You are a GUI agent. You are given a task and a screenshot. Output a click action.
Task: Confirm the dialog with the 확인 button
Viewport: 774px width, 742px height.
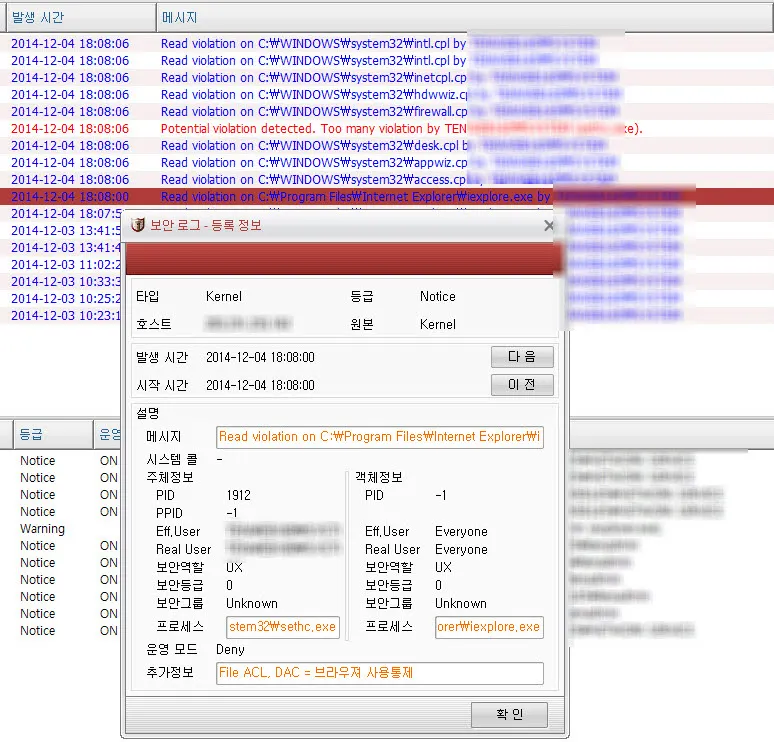point(509,715)
